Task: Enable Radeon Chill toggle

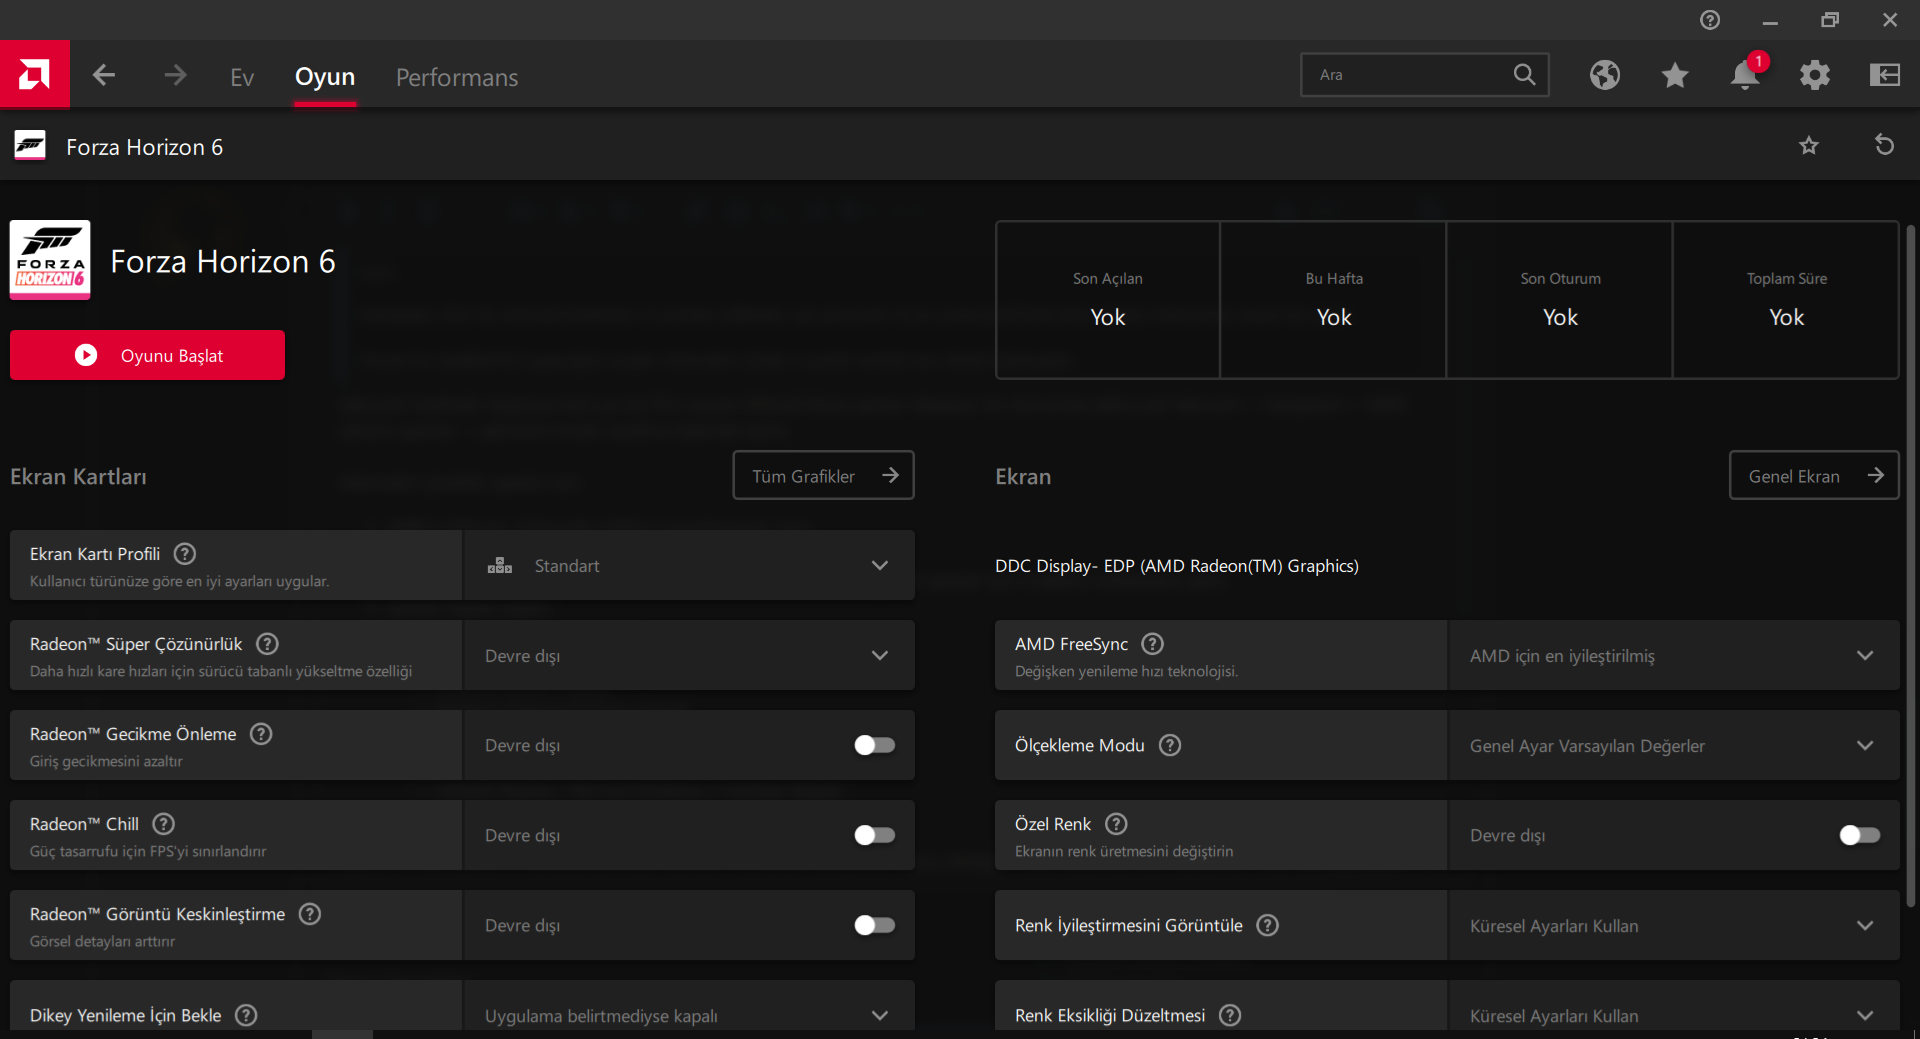Action: (874, 835)
